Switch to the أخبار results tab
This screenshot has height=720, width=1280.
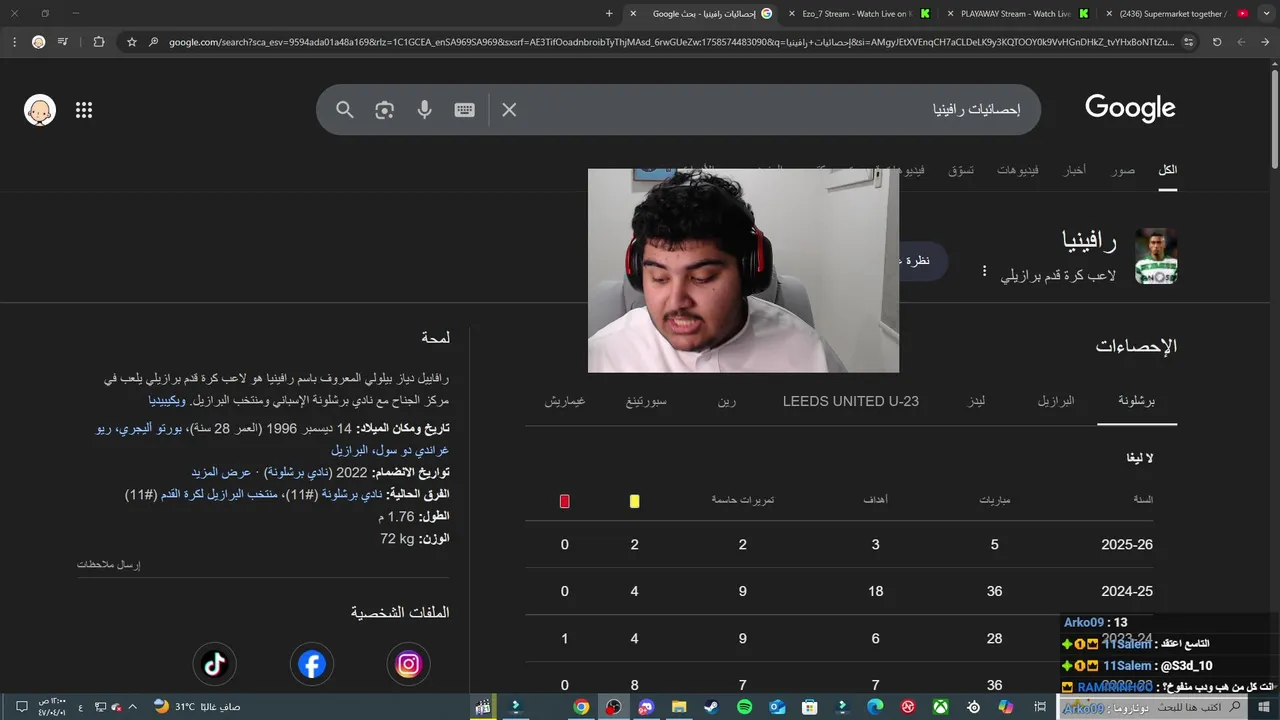1074,170
